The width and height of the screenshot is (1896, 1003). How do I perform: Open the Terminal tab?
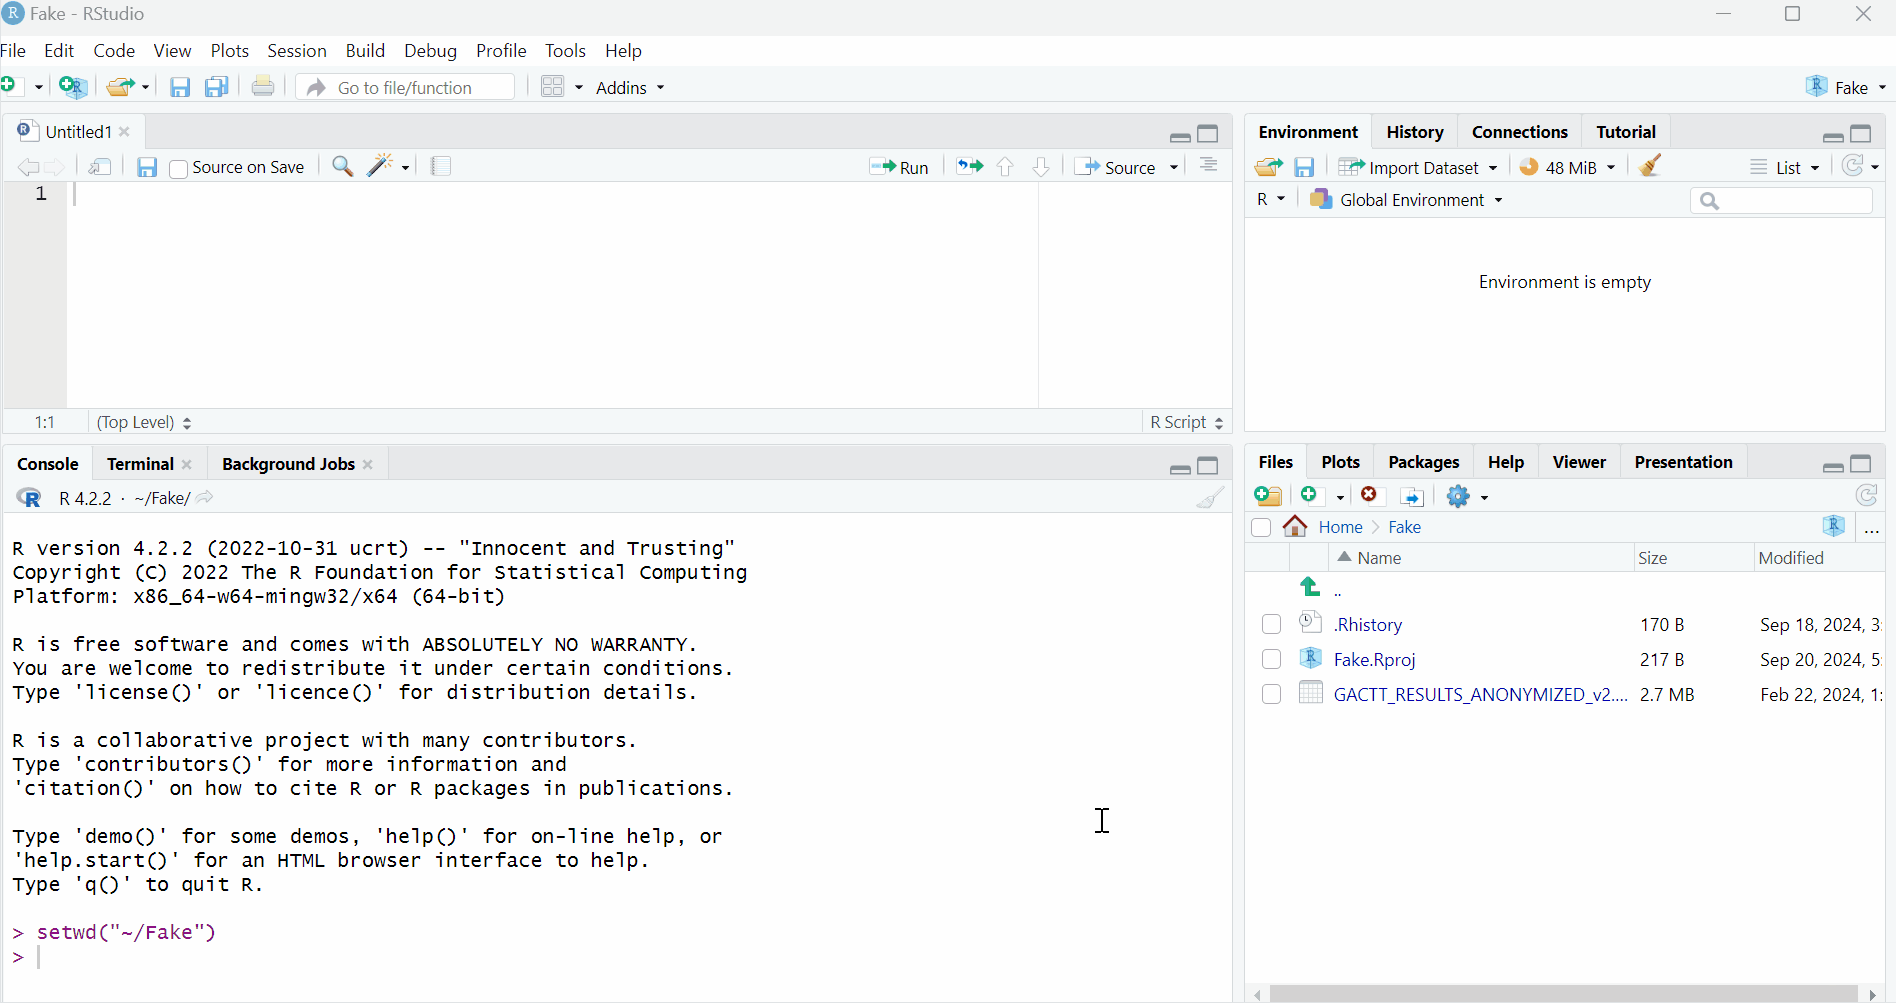(140, 464)
